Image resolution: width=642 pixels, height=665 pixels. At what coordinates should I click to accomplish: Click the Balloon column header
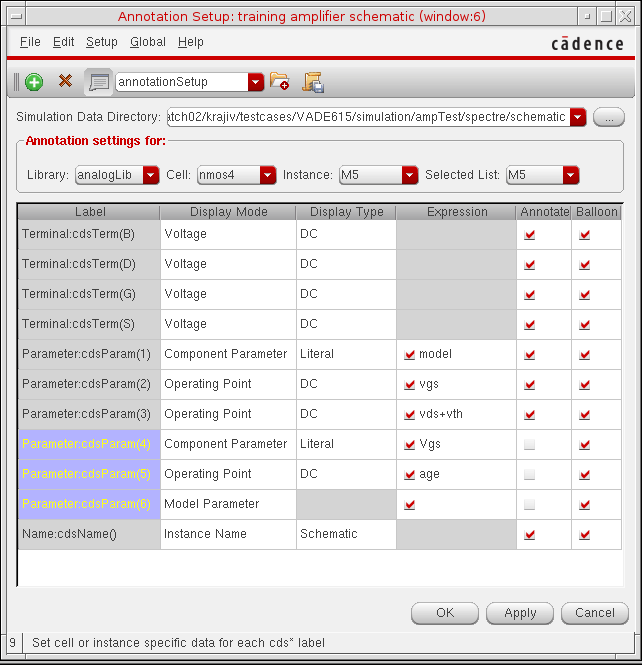596,212
